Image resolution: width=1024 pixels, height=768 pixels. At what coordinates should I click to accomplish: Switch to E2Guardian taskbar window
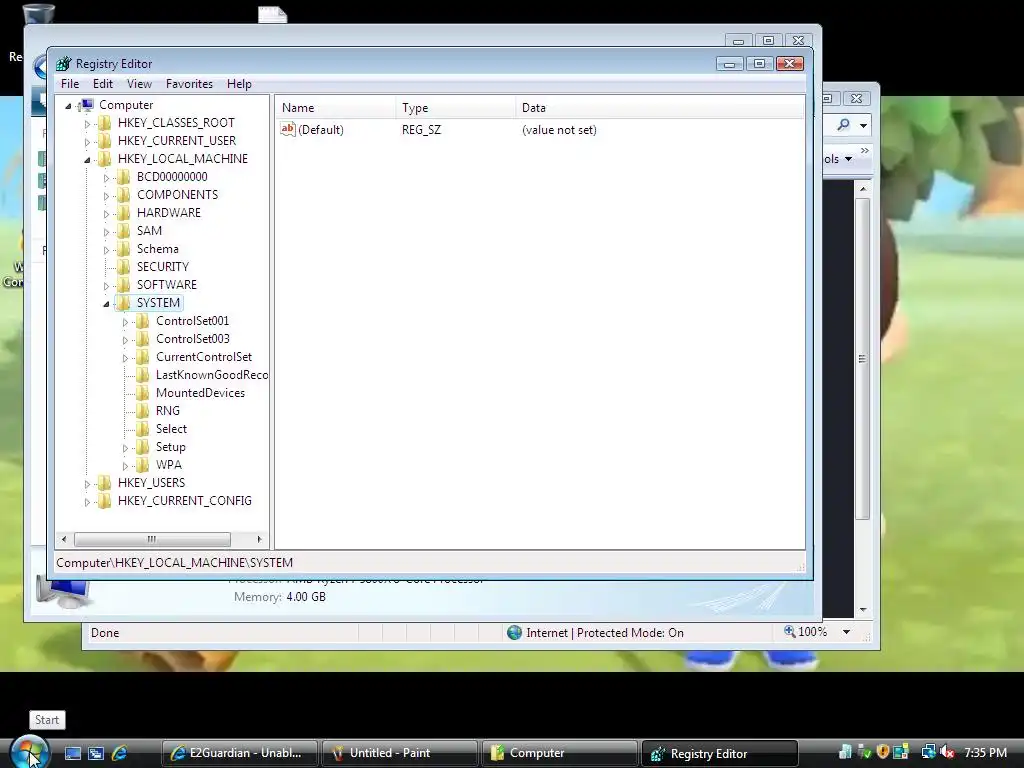pyautogui.click(x=239, y=753)
